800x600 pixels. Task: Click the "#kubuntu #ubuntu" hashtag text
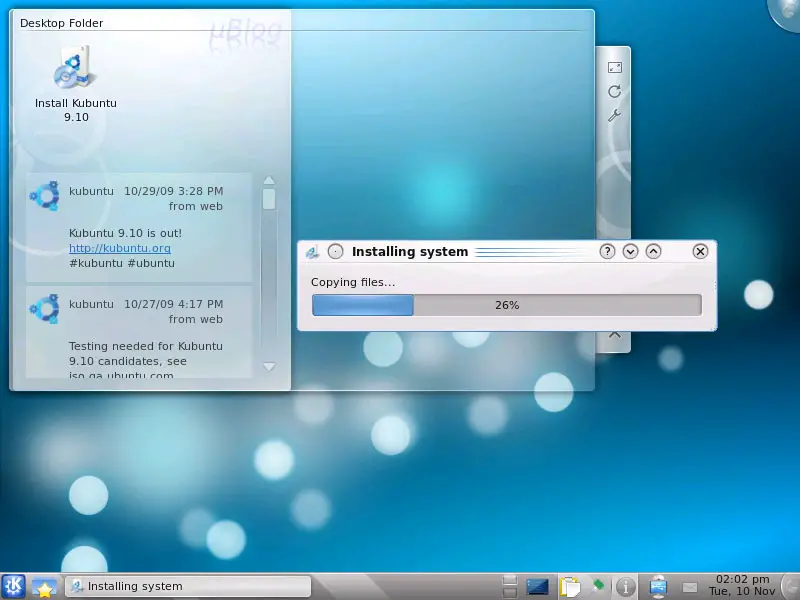tap(121, 263)
